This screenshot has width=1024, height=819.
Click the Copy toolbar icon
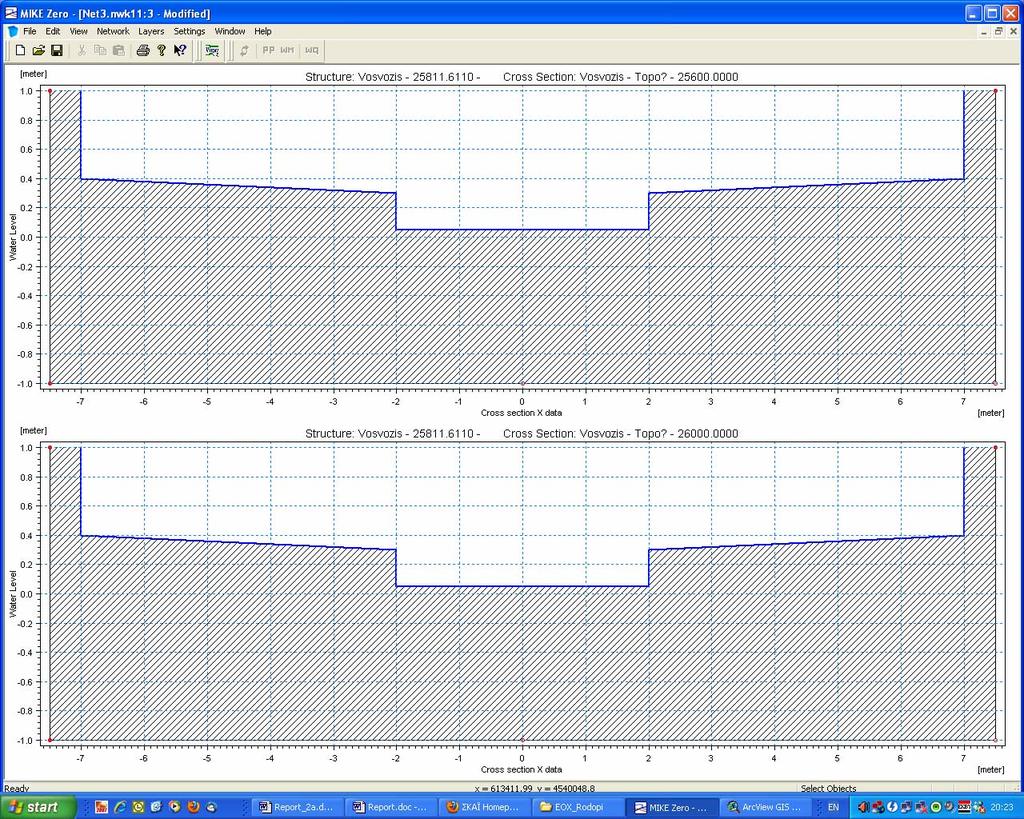point(100,50)
